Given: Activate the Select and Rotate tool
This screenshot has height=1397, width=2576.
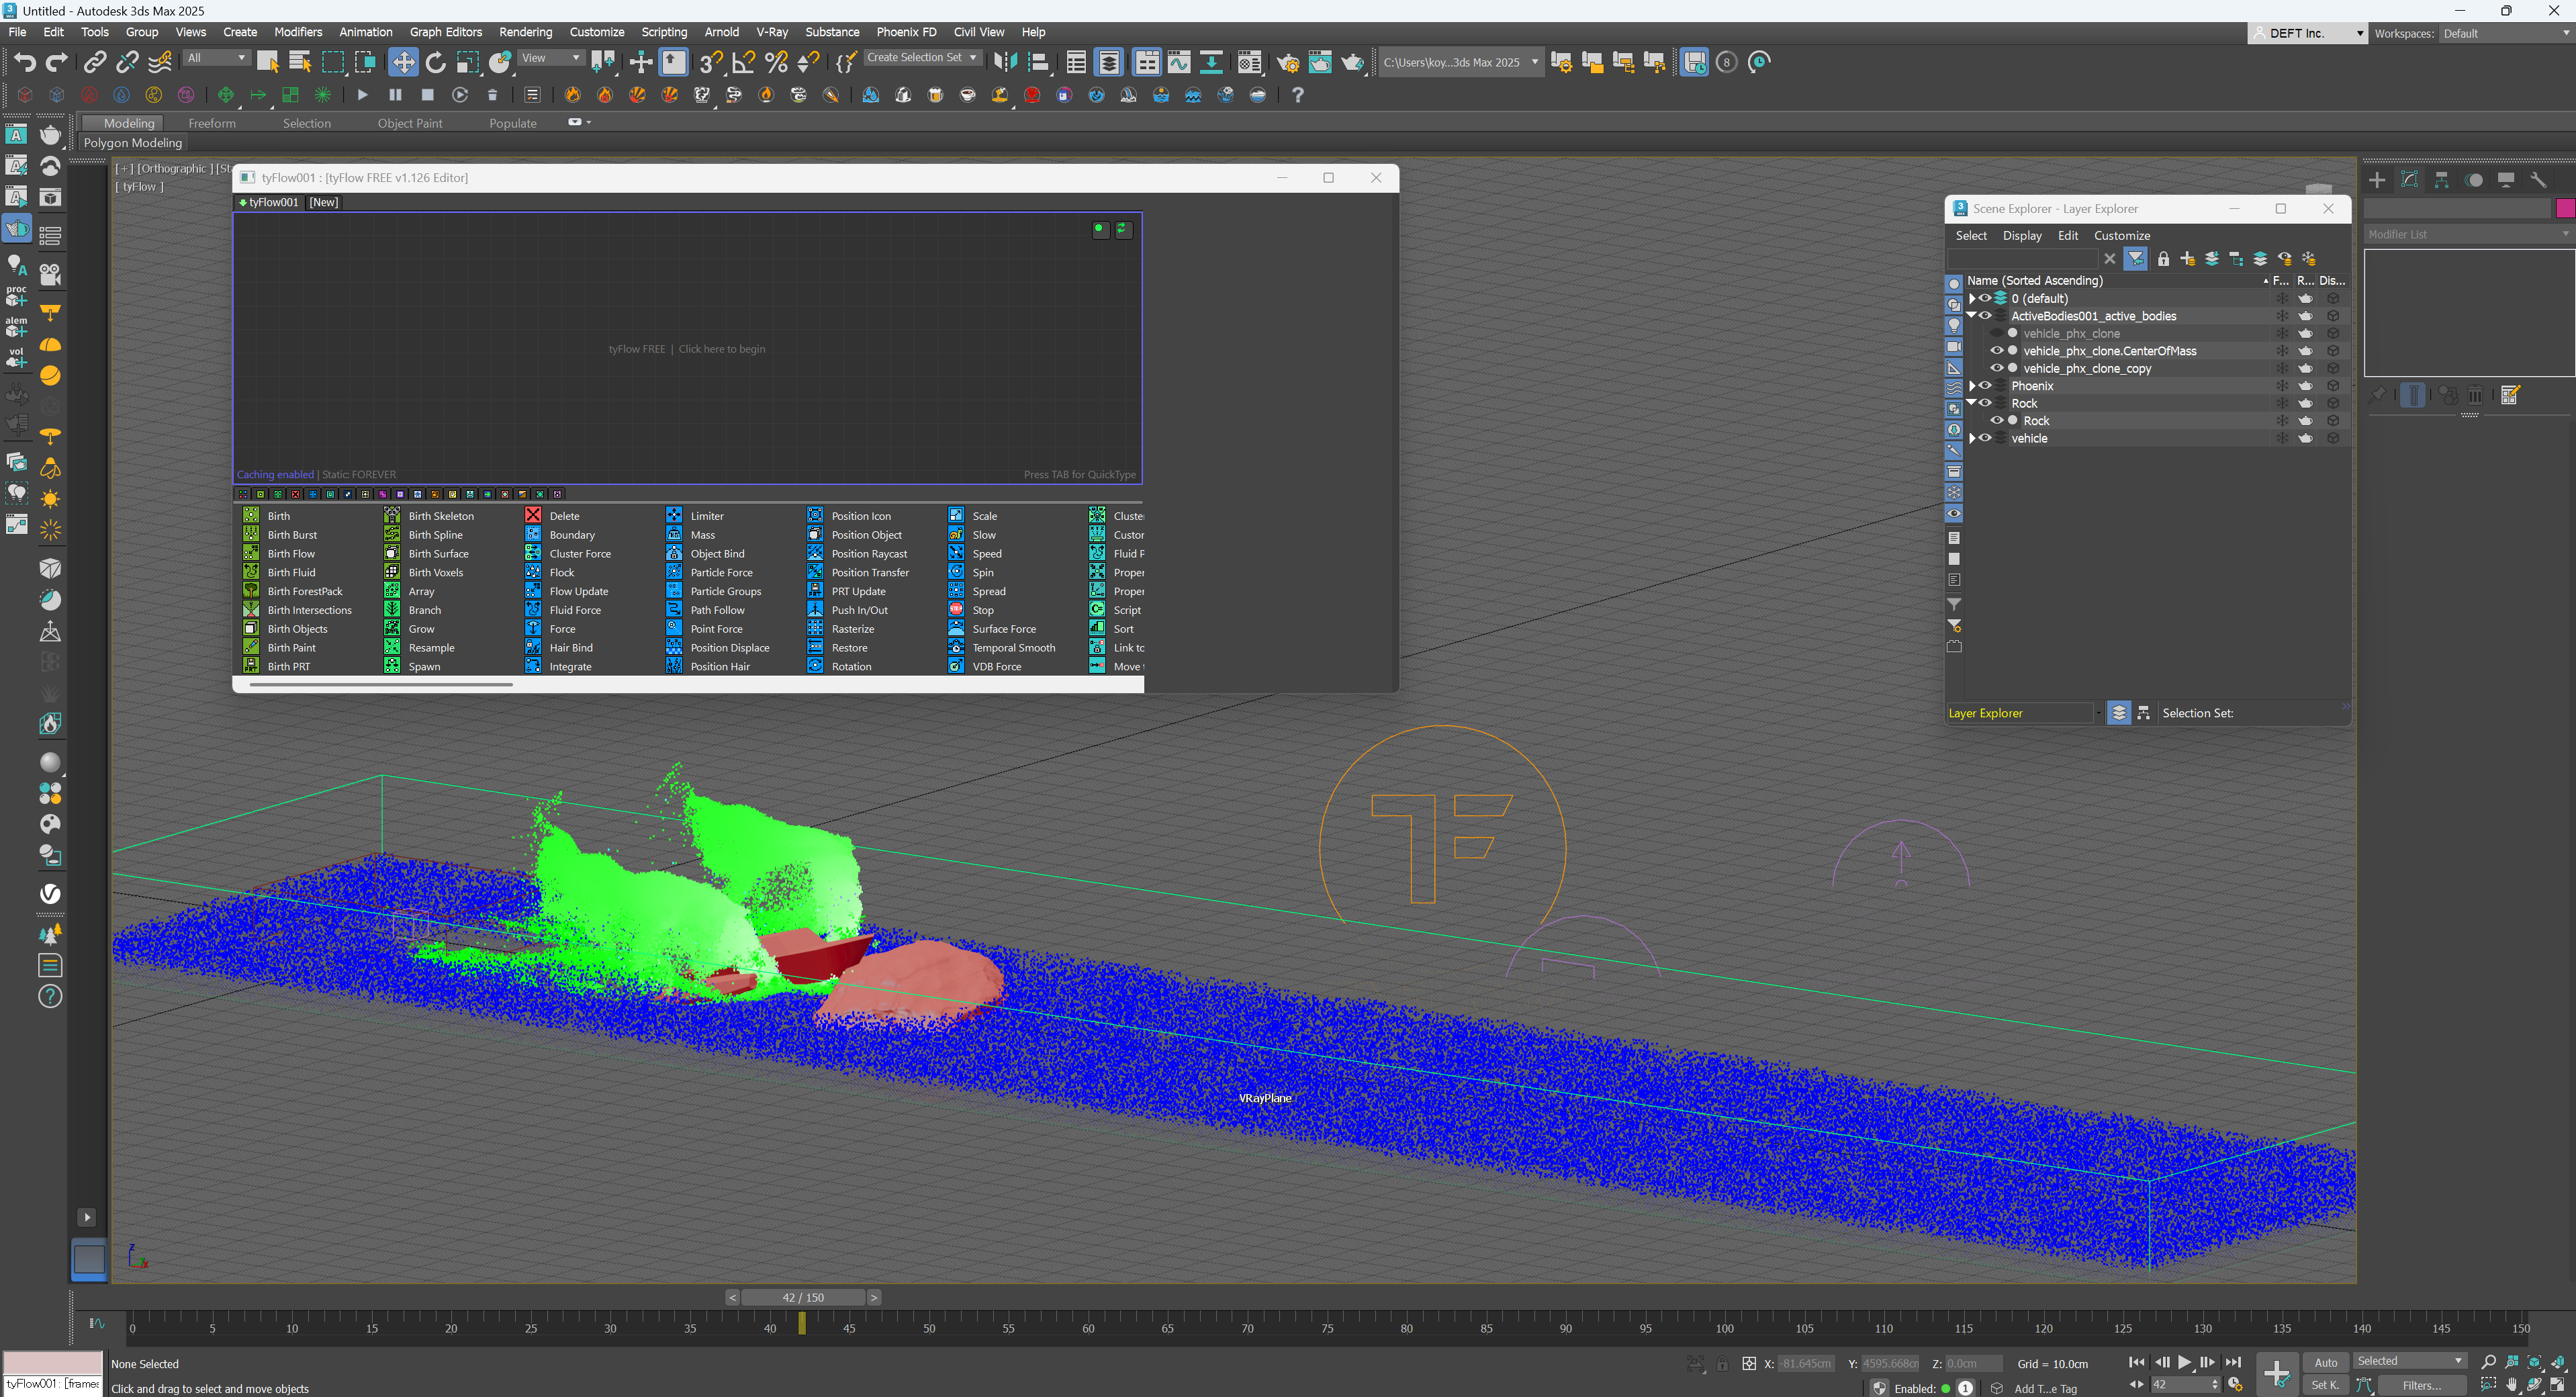Looking at the screenshot, I should pyautogui.click(x=435, y=62).
